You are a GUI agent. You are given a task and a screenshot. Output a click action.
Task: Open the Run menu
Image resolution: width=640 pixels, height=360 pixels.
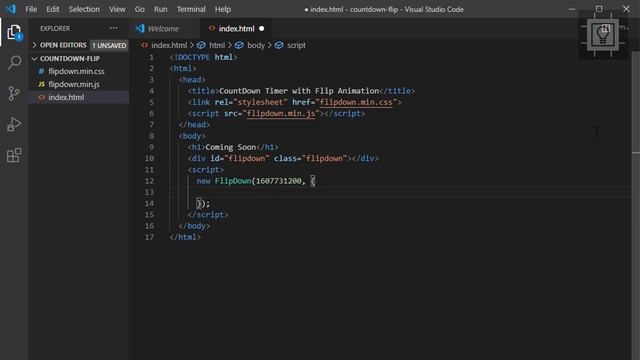160,9
